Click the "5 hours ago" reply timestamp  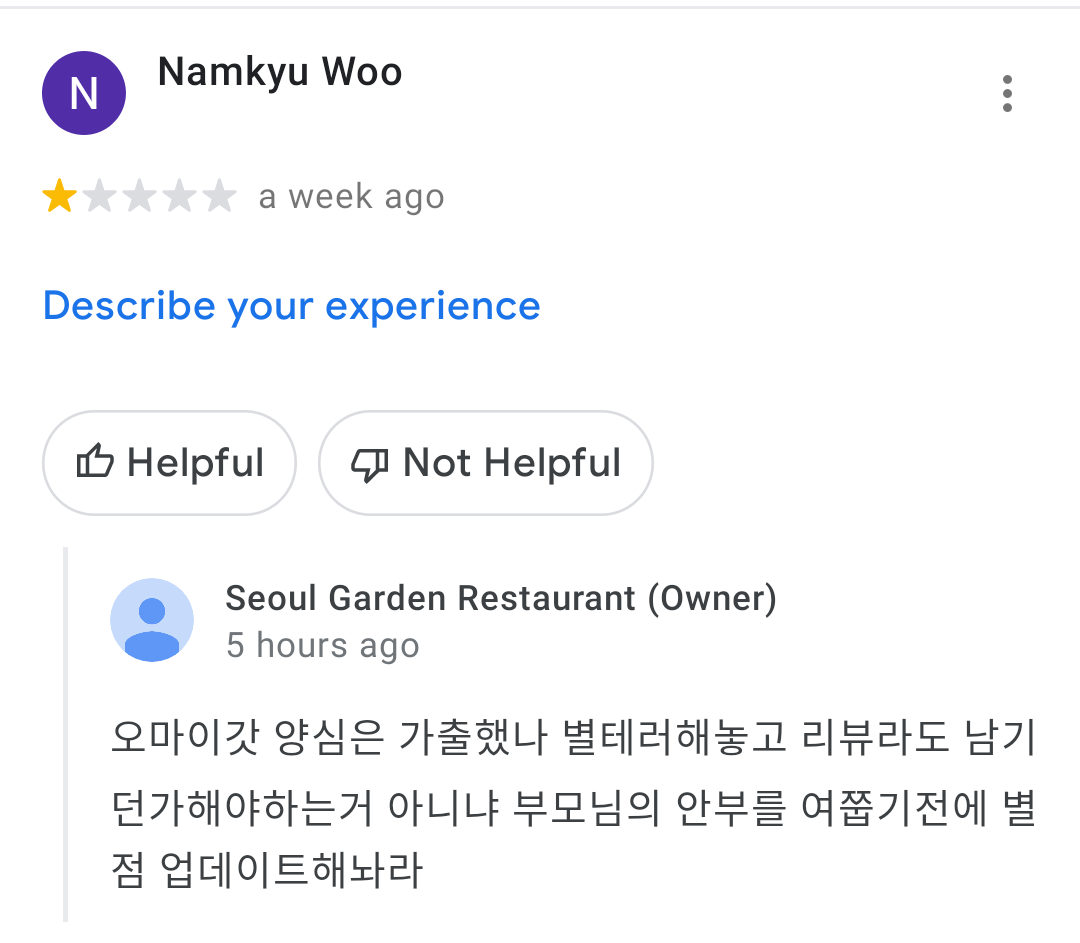pos(322,645)
